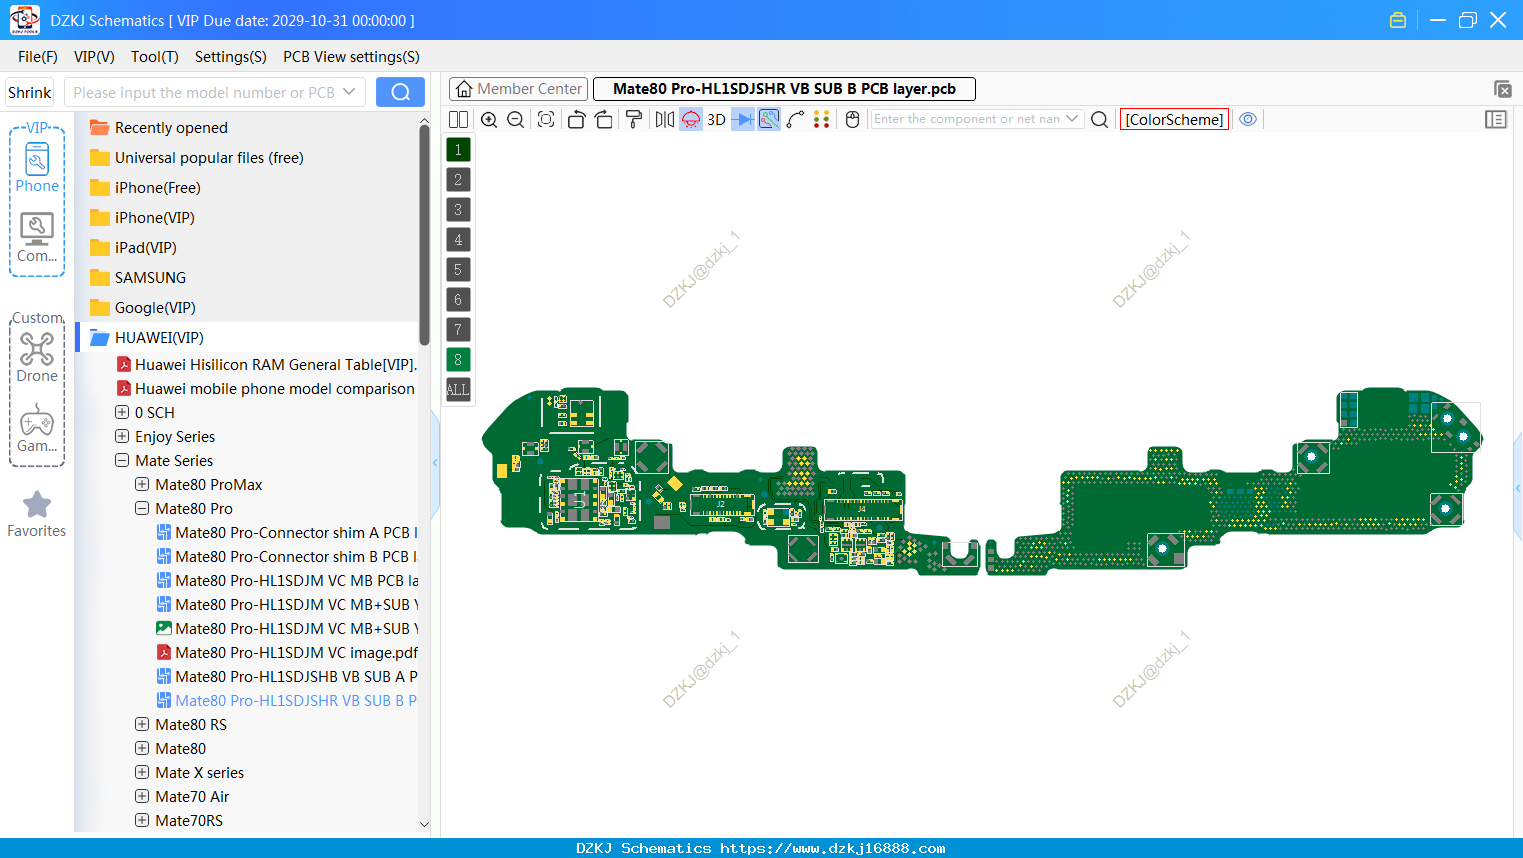
Task: Expand the Enjoy Series node
Action: point(122,436)
